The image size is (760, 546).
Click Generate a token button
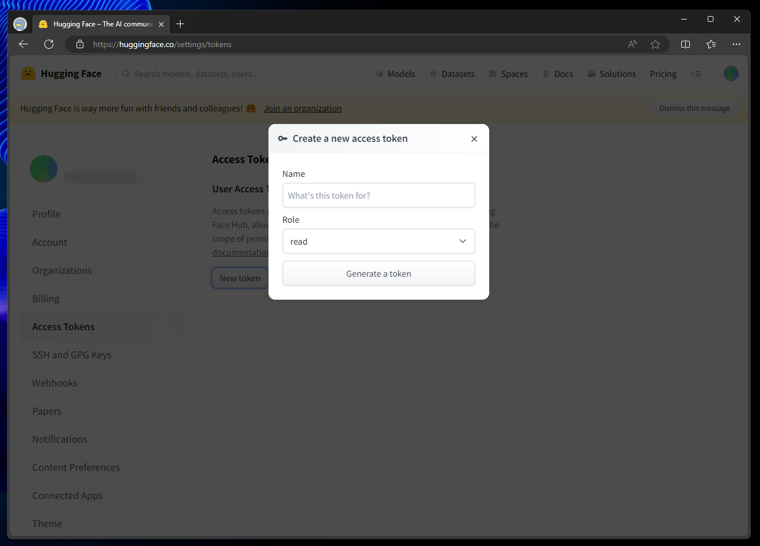pyautogui.click(x=379, y=273)
